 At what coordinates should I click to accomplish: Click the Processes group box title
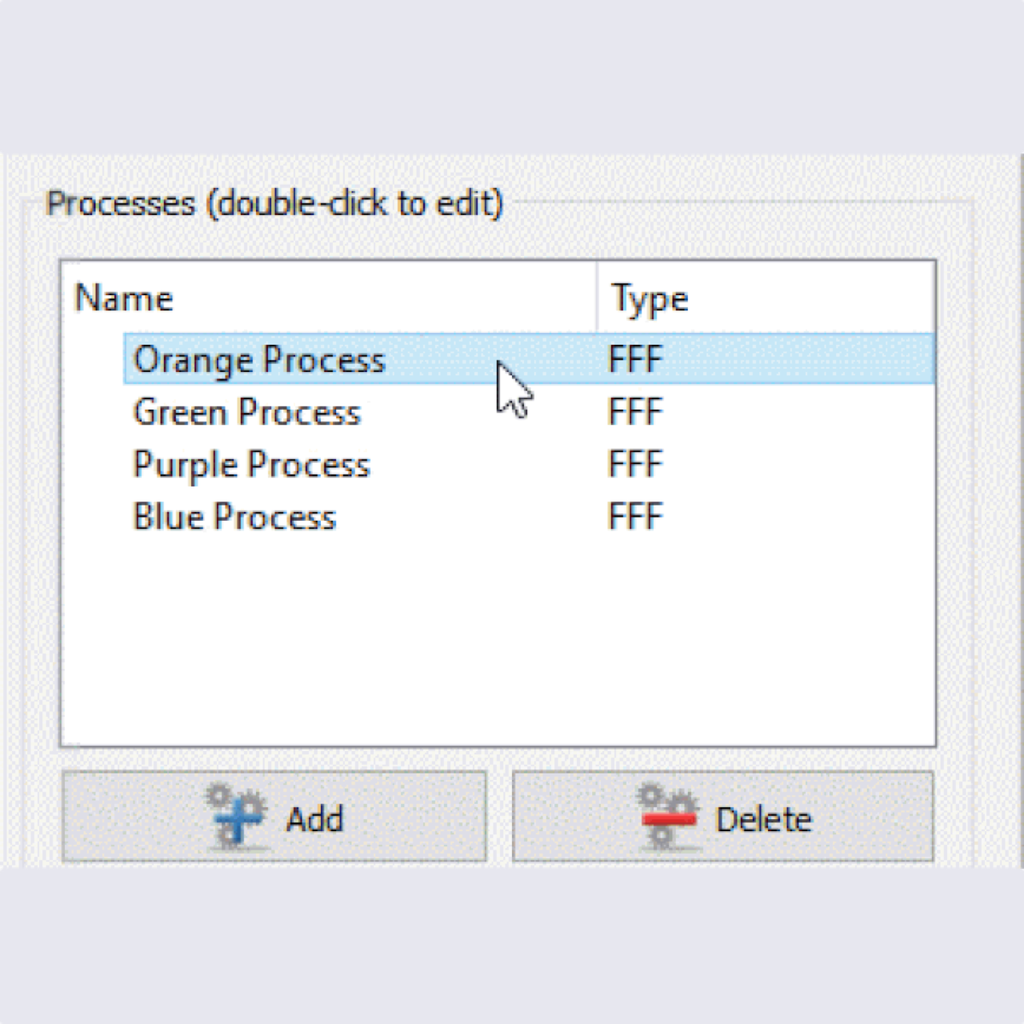pos(275,204)
